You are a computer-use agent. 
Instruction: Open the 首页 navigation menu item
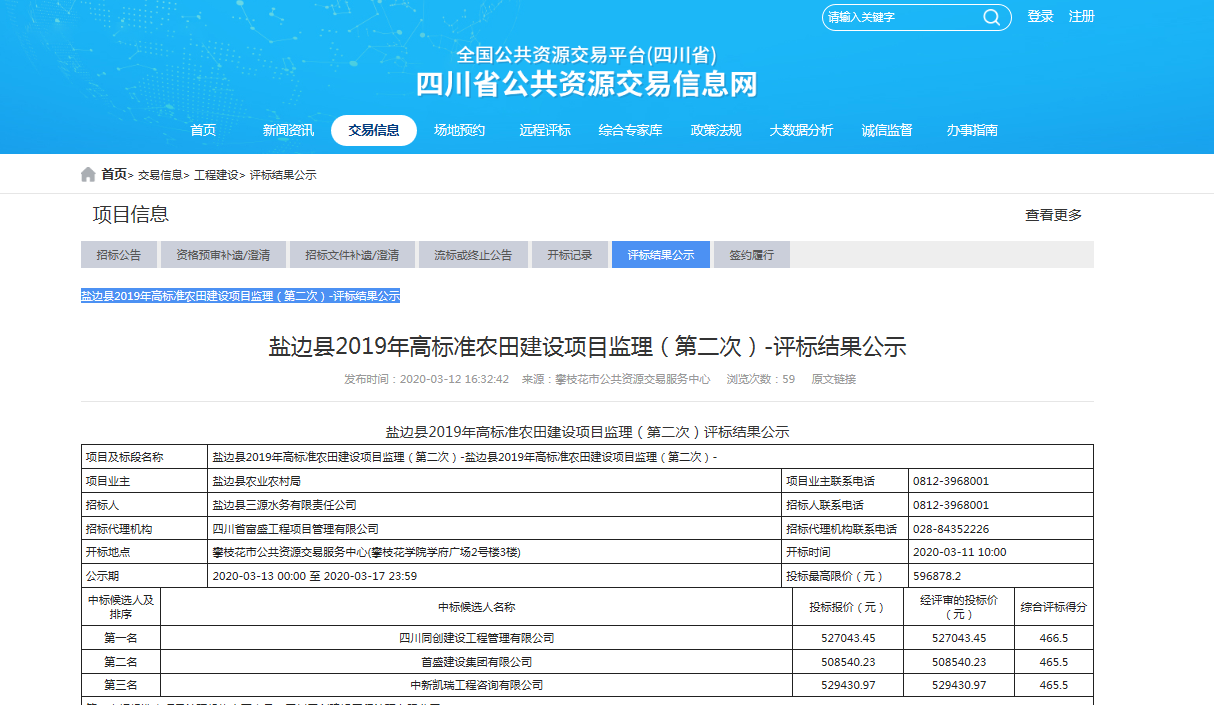tap(203, 130)
